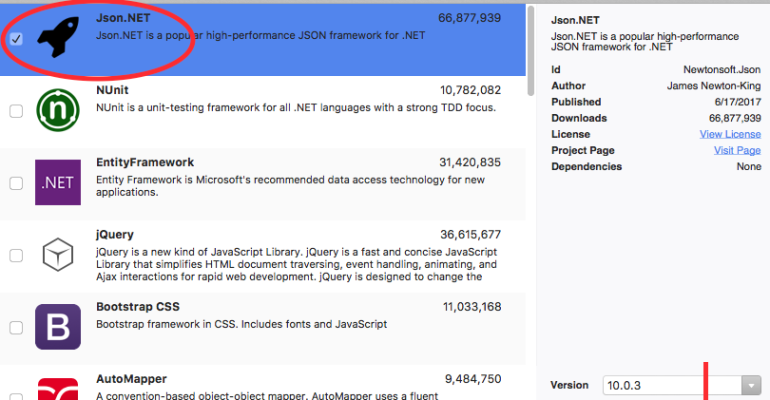Select the NUnit package title
Viewport: 770px width, 400px height.
(112, 90)
